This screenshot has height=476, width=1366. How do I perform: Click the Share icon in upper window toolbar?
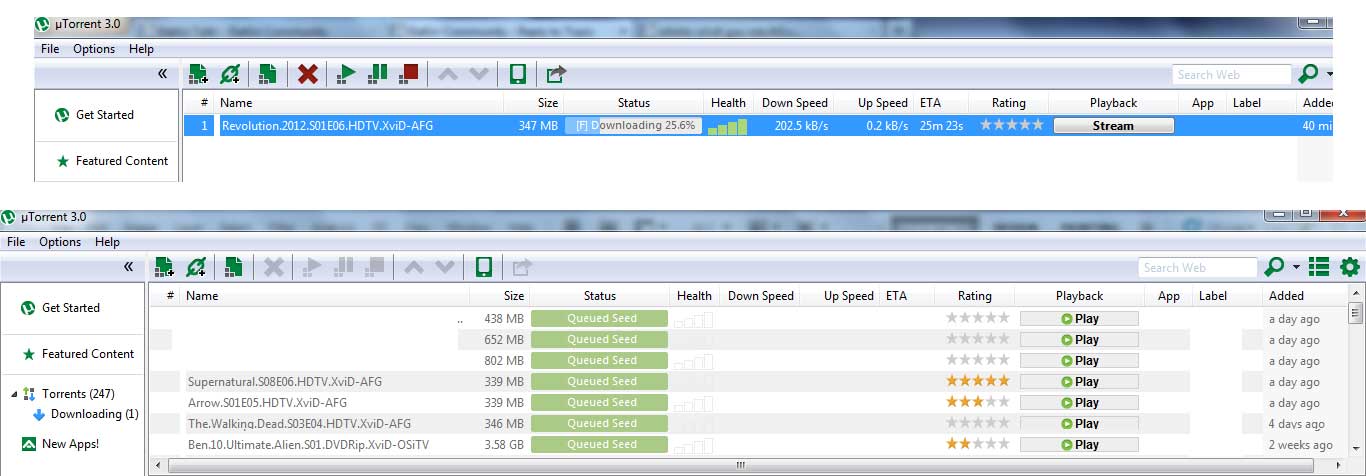[x=556, y=73]
